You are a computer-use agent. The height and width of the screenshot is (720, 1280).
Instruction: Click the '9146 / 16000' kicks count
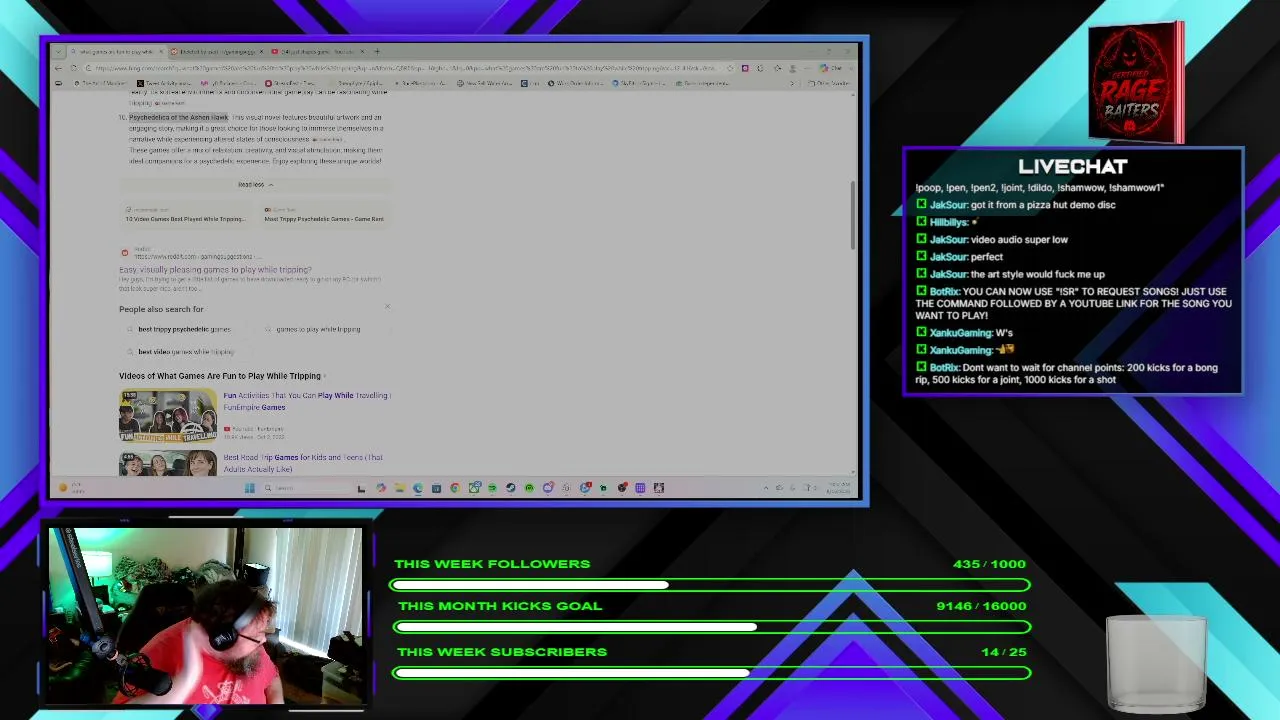coord(981,606)
